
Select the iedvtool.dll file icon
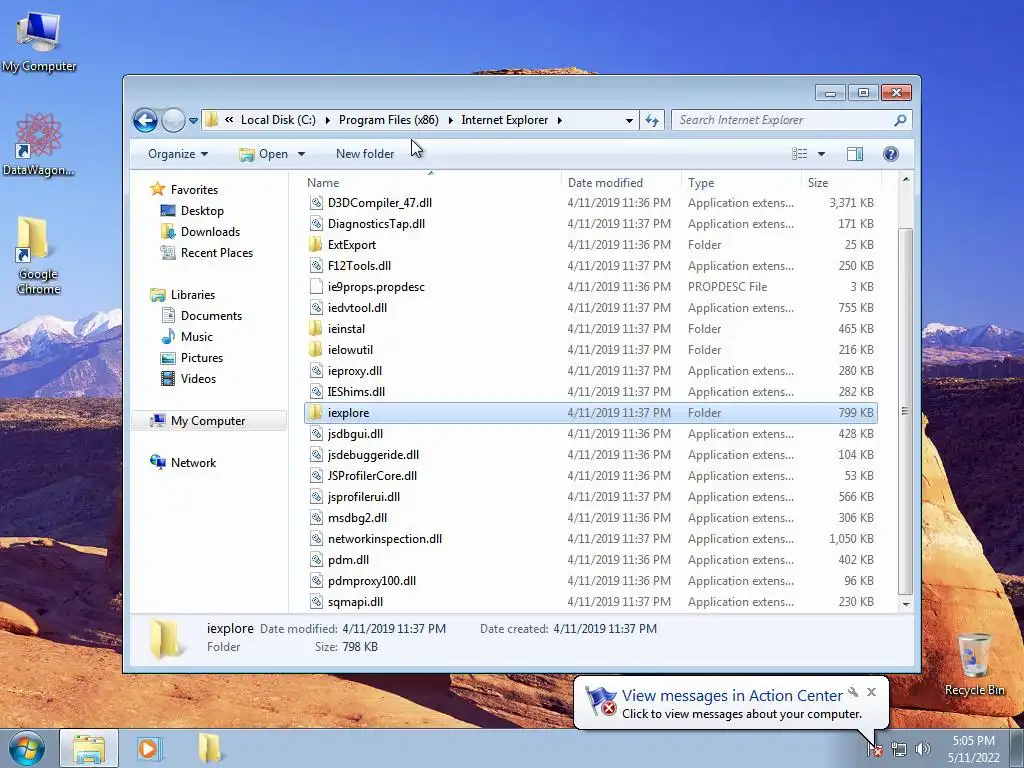coord(316,308)
